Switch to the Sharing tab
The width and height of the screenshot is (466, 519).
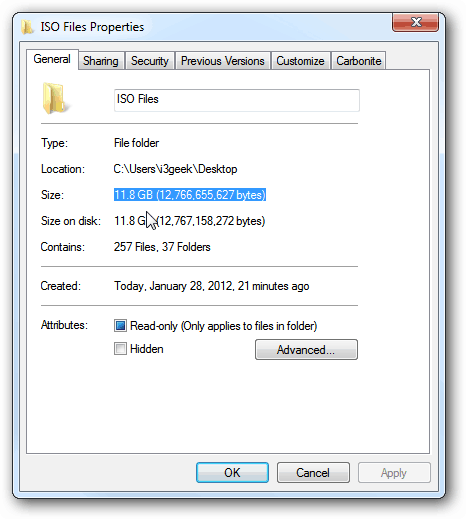click(x=101, y=61)
